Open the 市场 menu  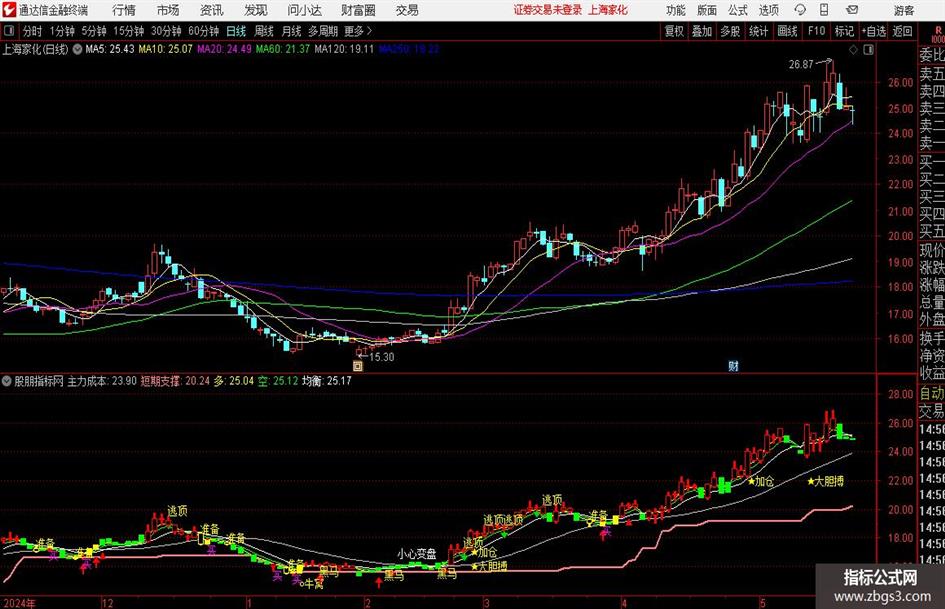[168, 10]
